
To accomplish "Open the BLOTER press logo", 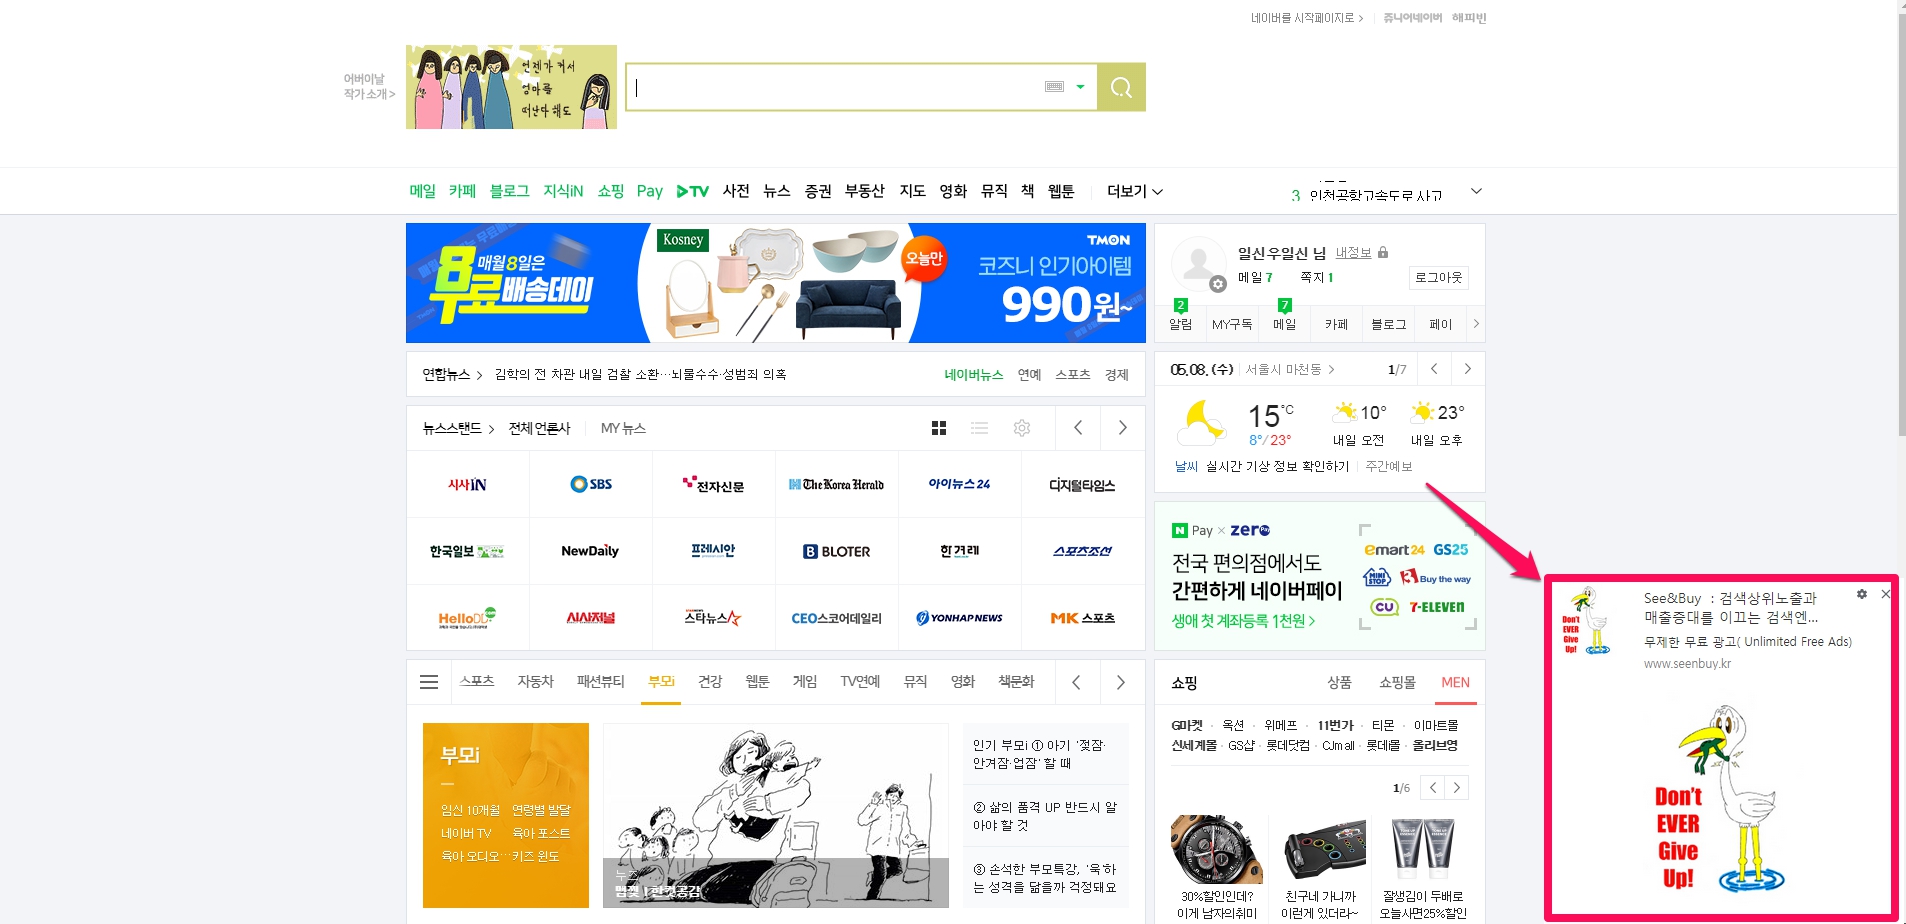I will 836,551.
